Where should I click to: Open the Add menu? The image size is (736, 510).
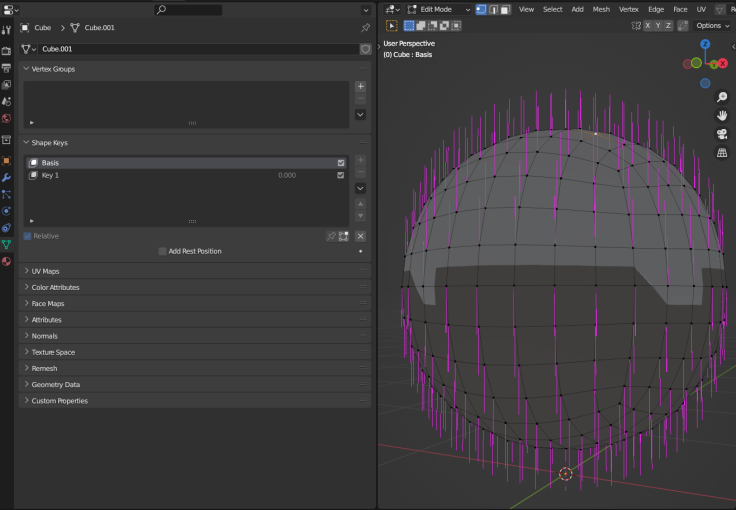[x=577, y=9]
